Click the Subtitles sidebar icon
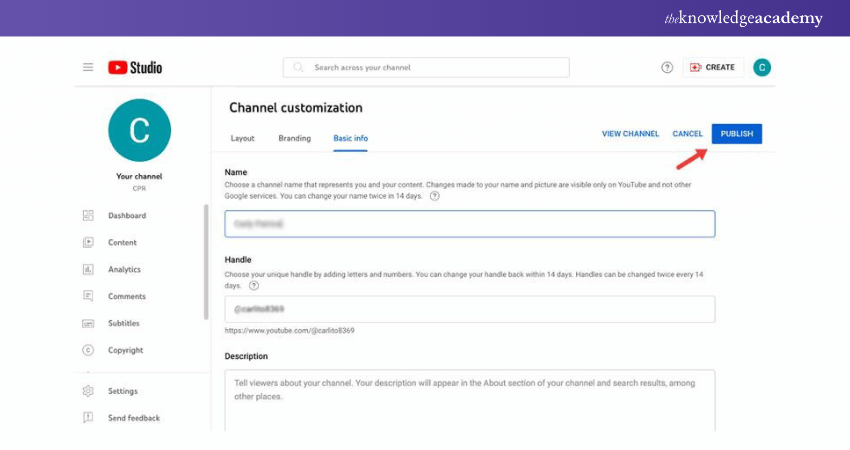 88,323
